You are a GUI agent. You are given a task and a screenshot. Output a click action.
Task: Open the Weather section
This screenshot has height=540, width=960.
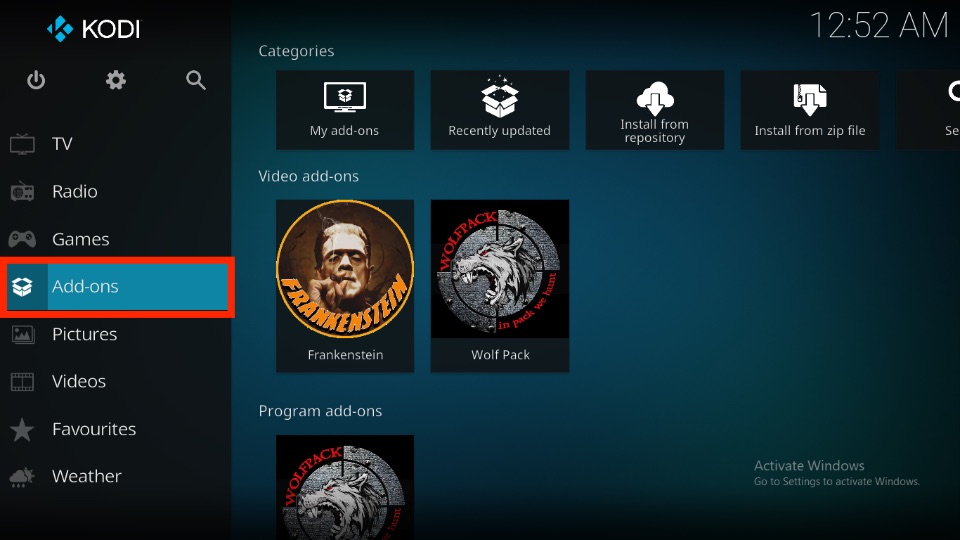coord(116,476)
